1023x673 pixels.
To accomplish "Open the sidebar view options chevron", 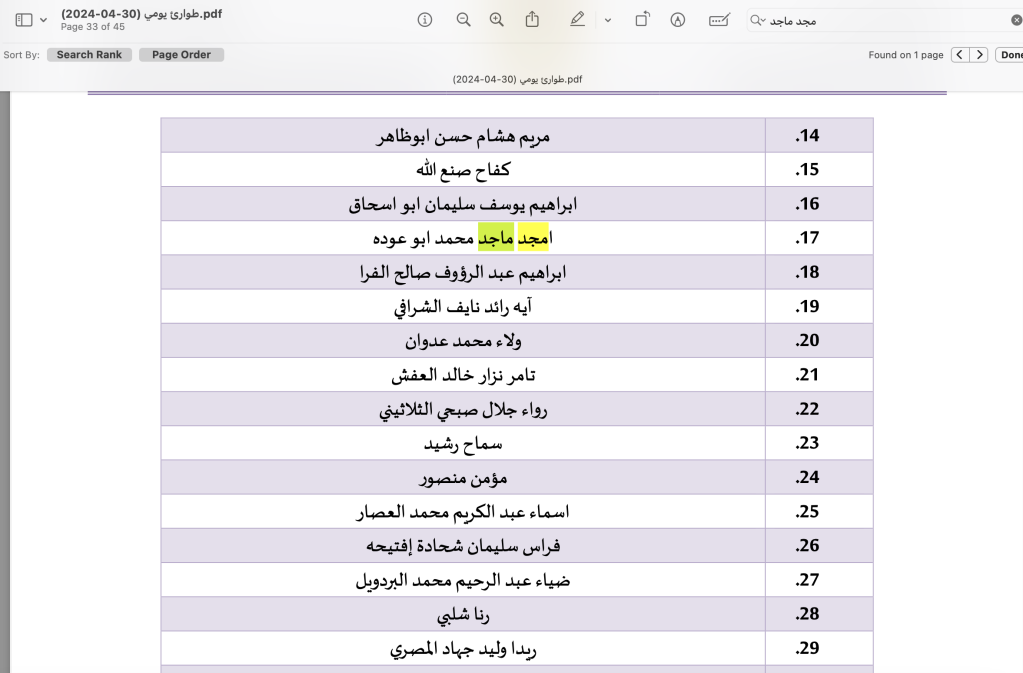I will pos(43,20).
